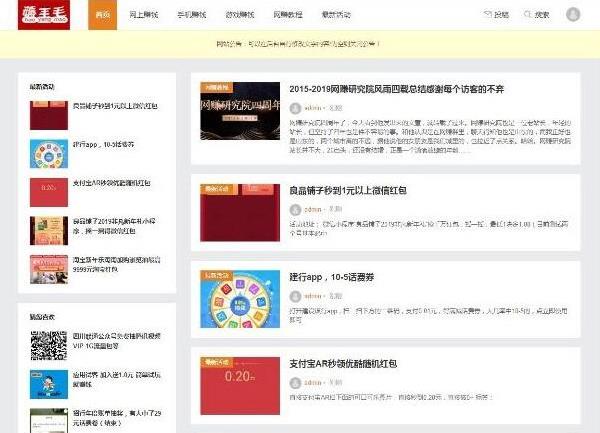This screenshot has width=600, height=433.
Task: Open the 网赚研究院四周年 article thumbnail
Action: click(x=240, y=111)
